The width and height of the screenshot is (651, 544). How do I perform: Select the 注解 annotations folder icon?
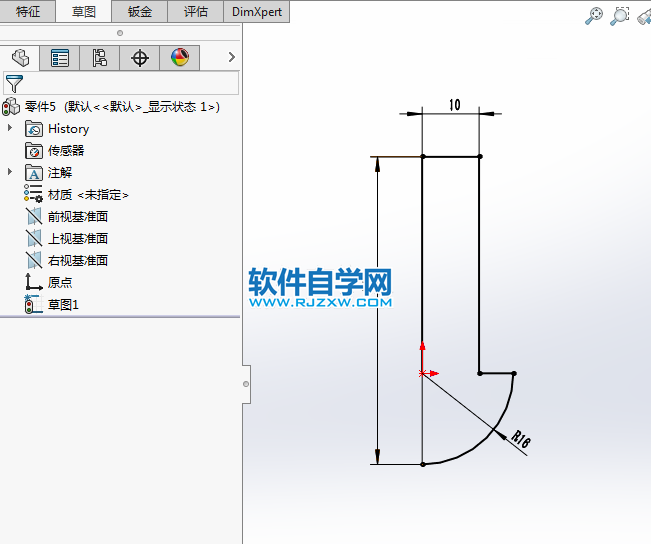[x=34, y=173]
